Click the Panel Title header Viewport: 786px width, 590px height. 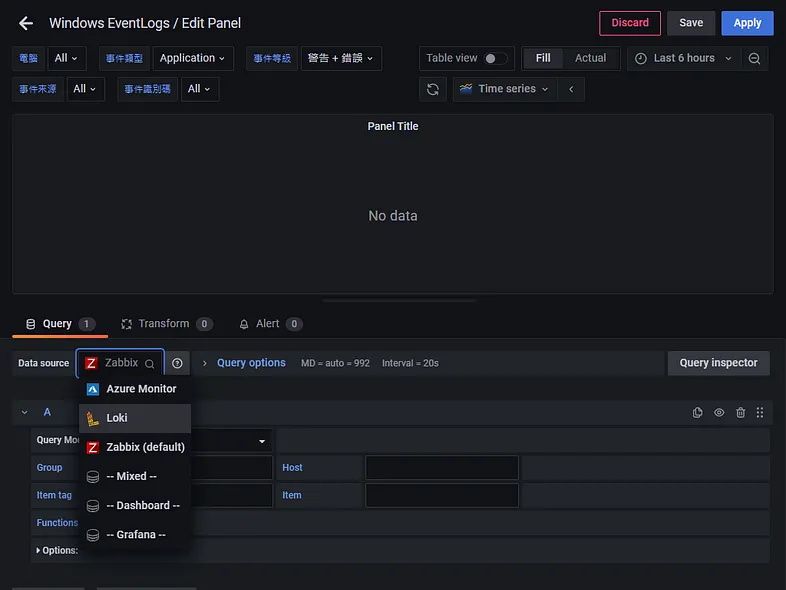tap(392, 126)
